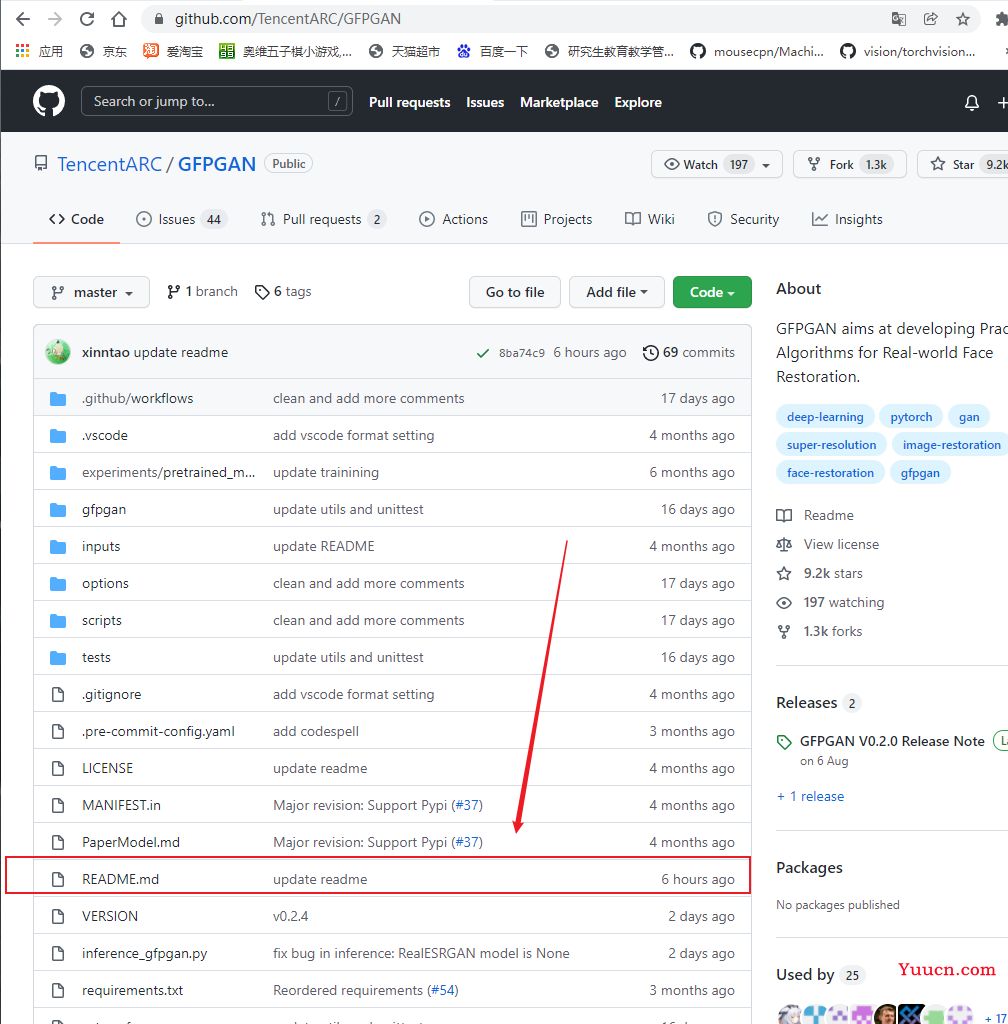Screen dimensions: 1008x1024
Task: Click the folder icon of the gfpgan row
Action: click(x=58, y=509)
